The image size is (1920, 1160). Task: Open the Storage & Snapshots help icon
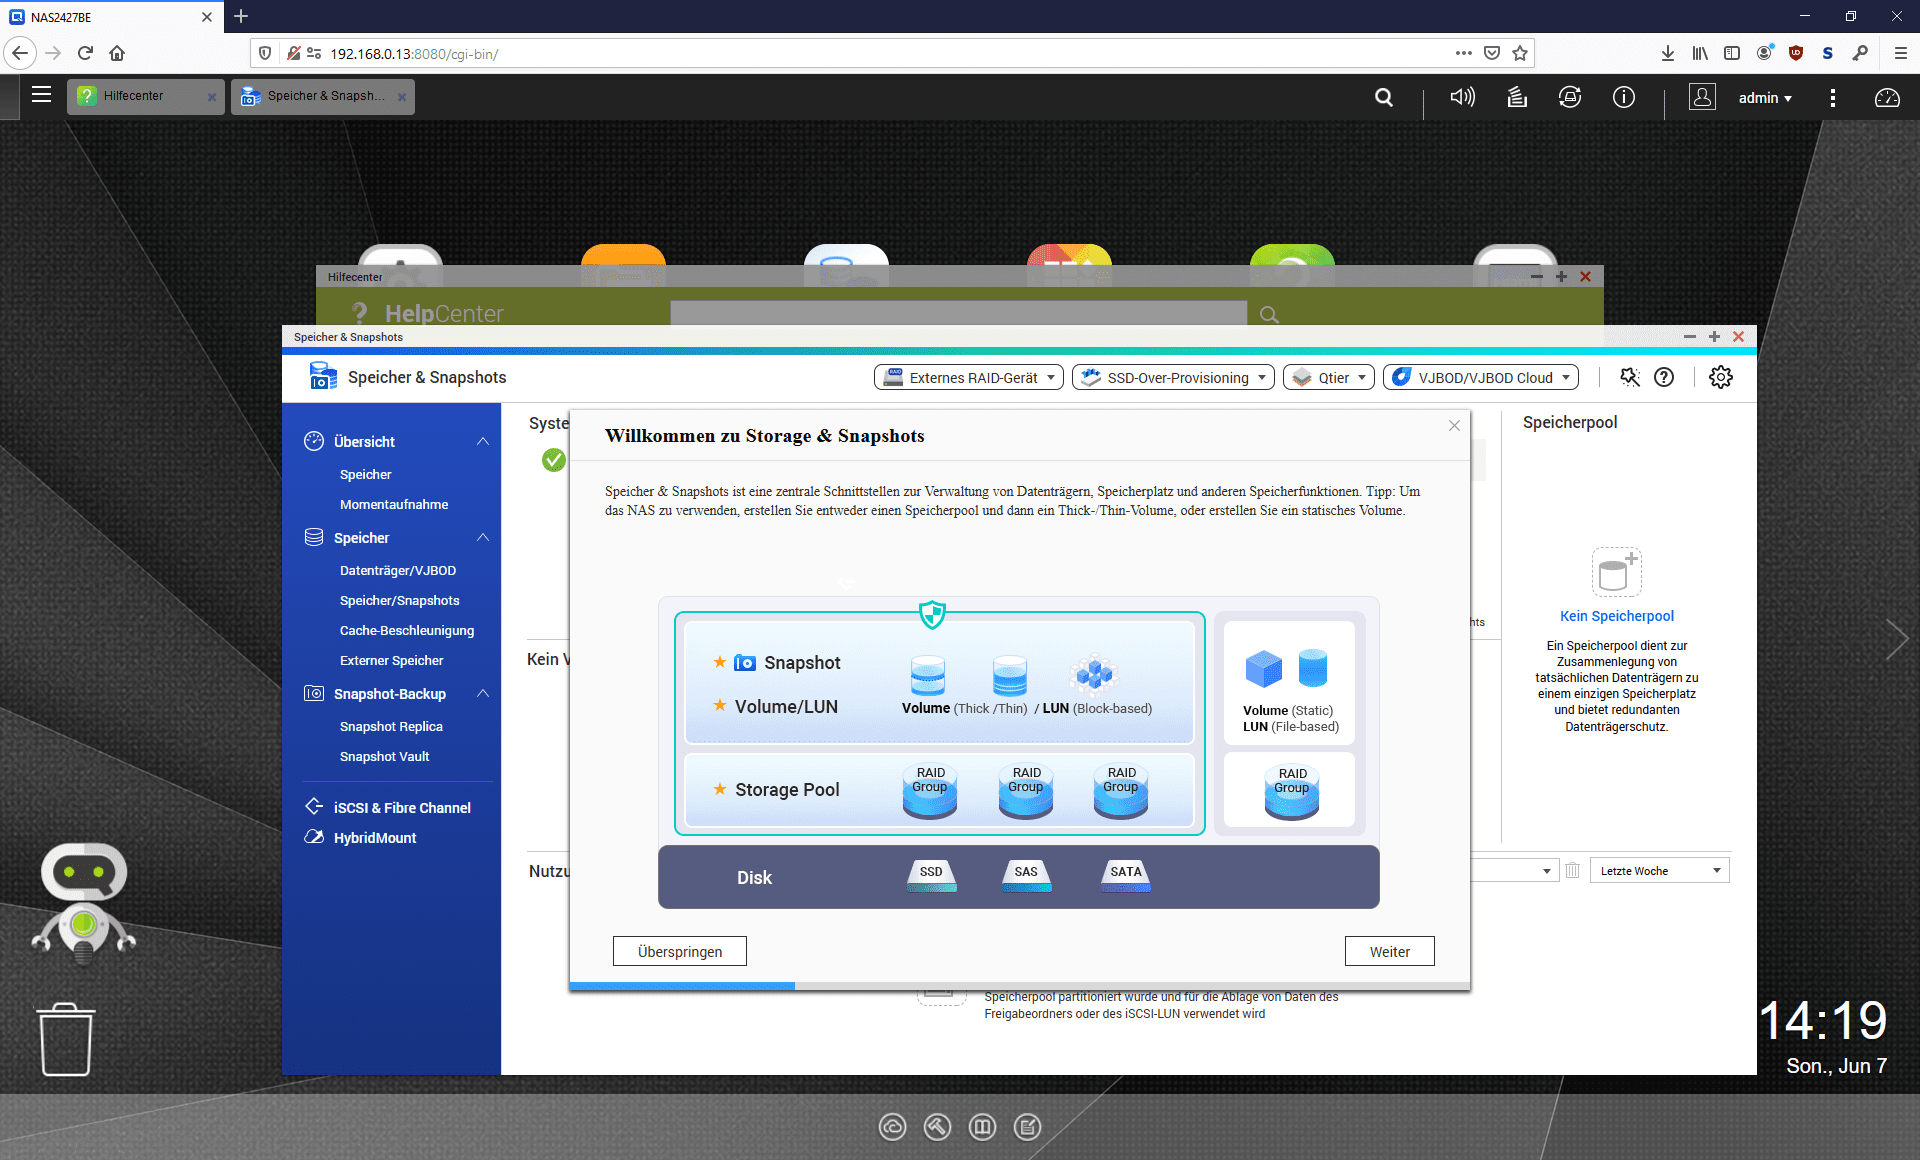1664,377
